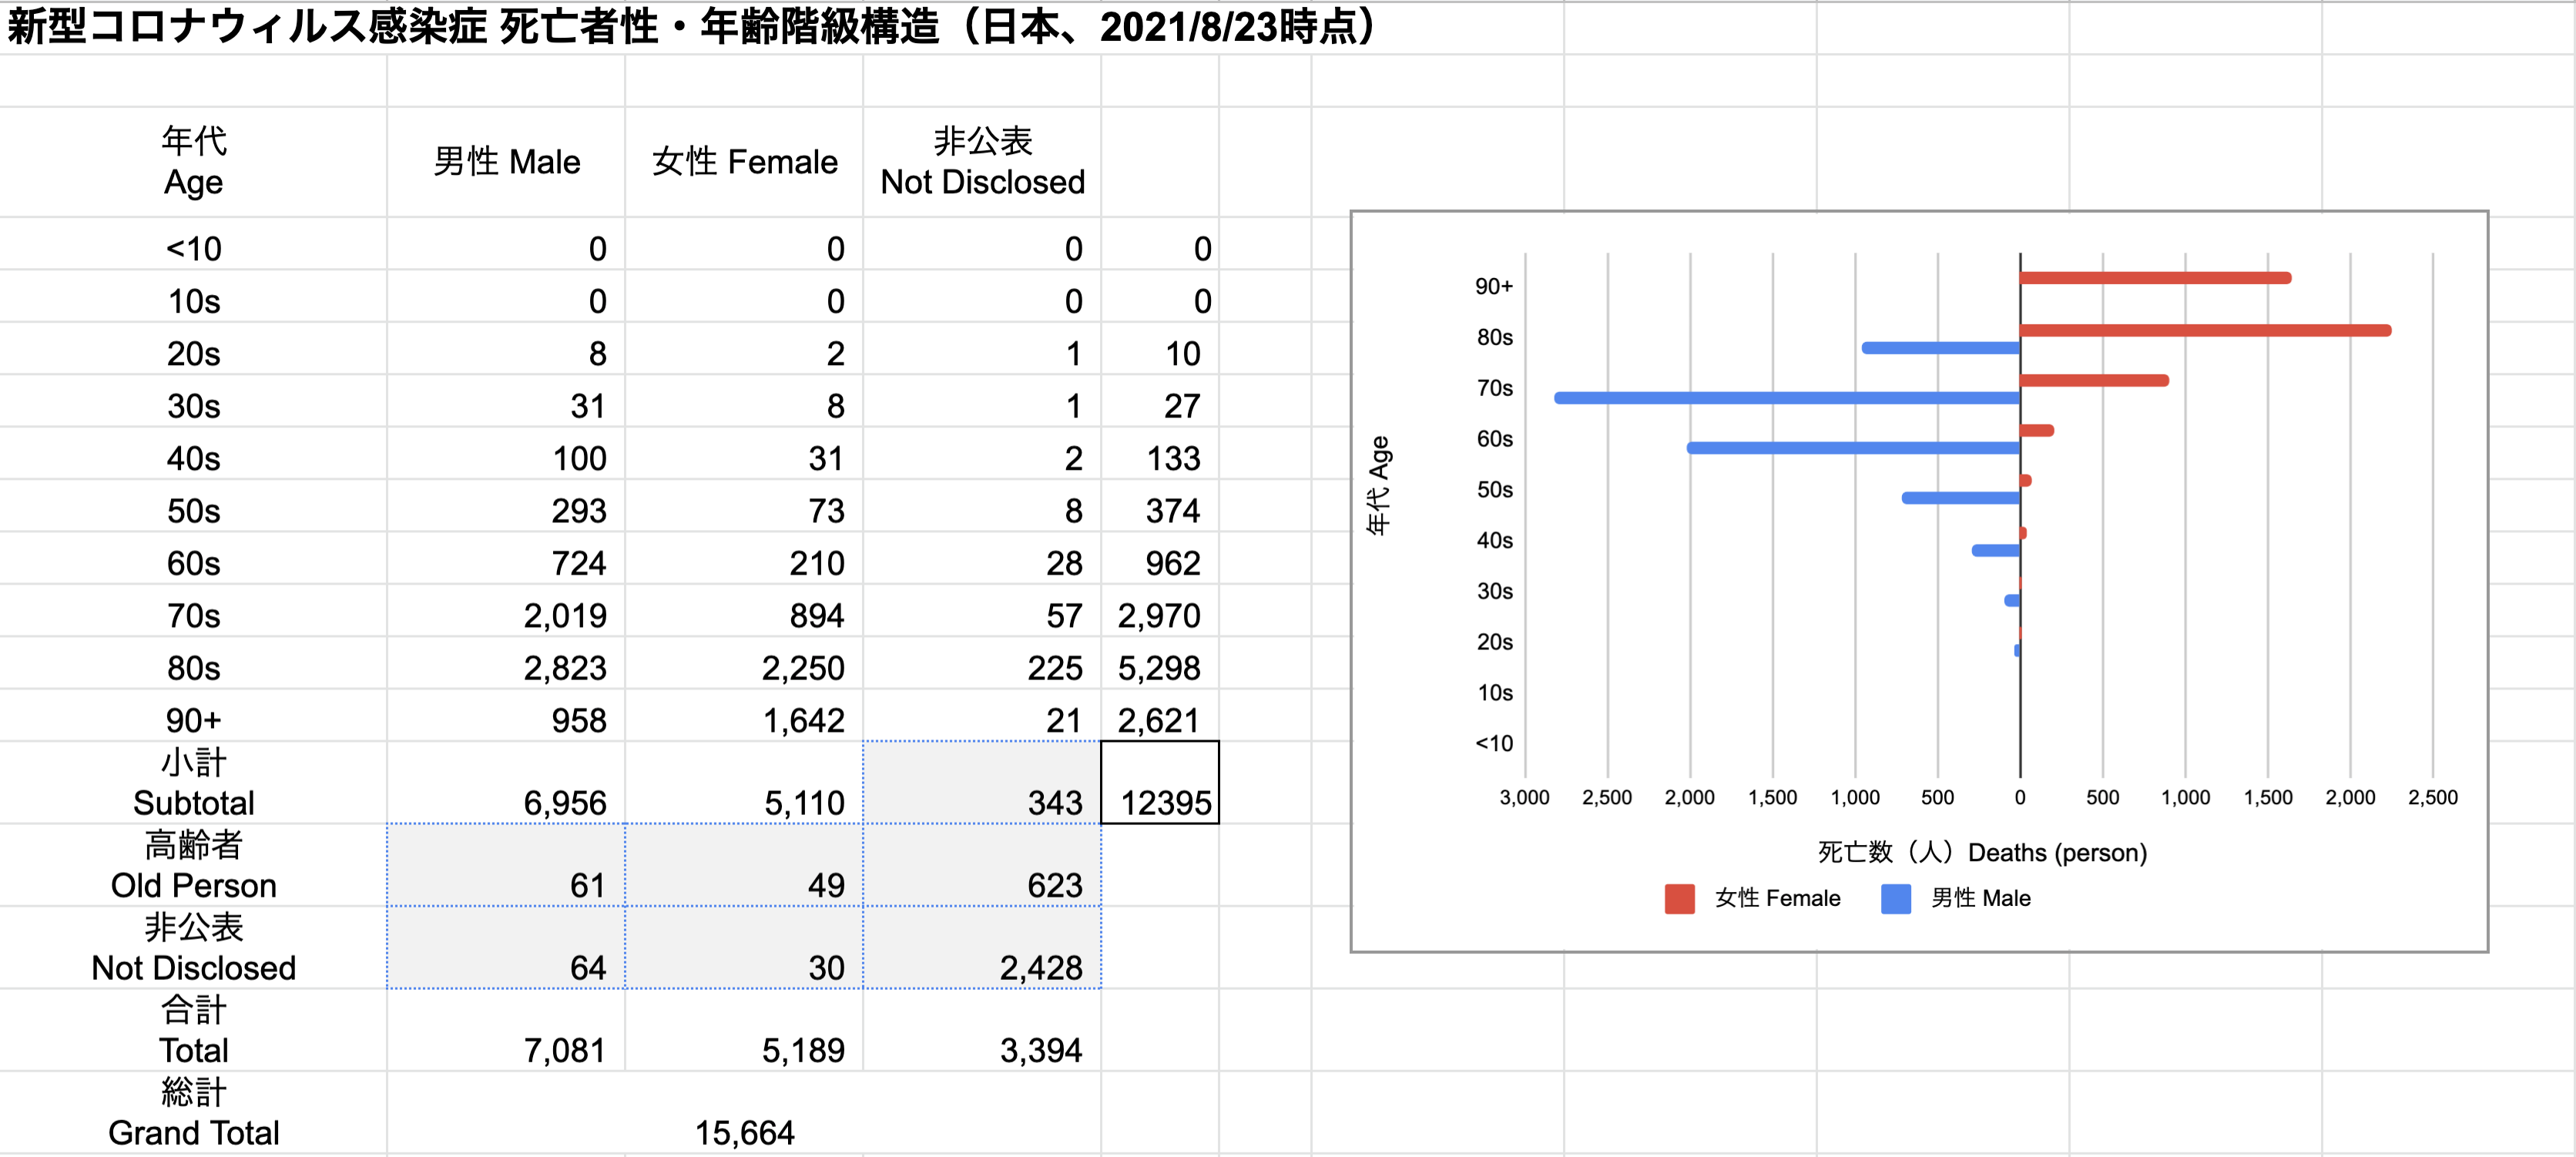Click the 女性 Female legend label
The height and width of the screenshot is (1157, 2576).
click(1777, 898)
